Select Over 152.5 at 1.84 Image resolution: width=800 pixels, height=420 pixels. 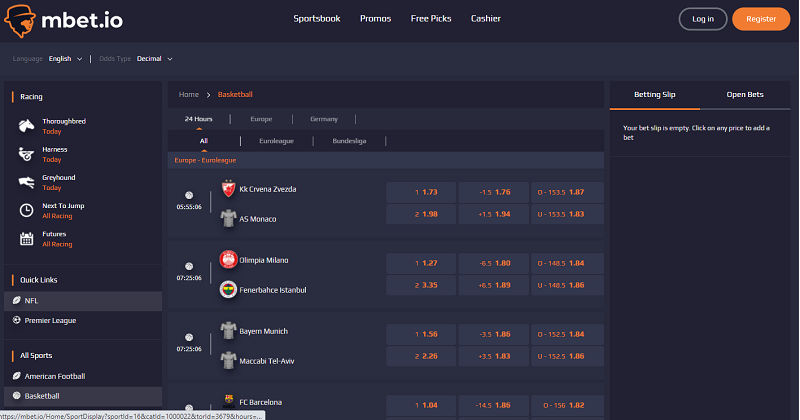coord(567,334)
